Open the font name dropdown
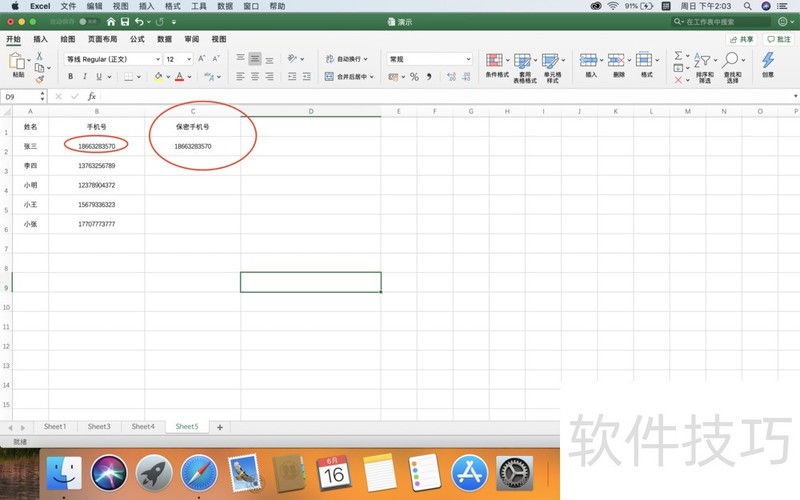Viewport: 800px width, 500px height. tap(112, 59)
